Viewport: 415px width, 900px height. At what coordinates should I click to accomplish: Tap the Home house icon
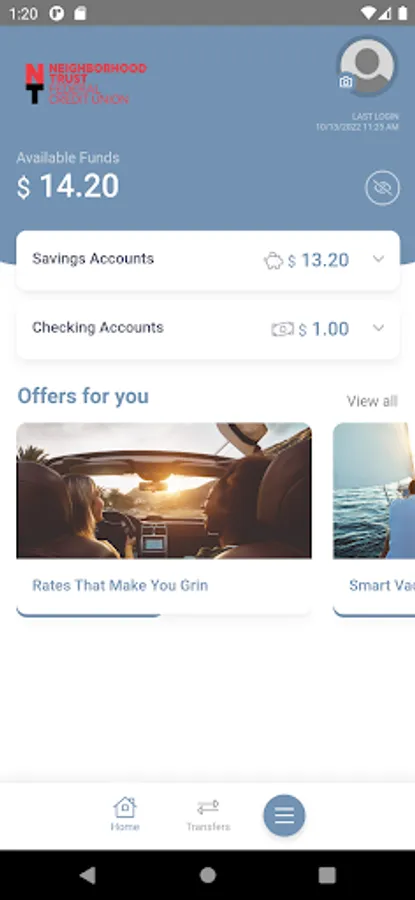(125, 807)
